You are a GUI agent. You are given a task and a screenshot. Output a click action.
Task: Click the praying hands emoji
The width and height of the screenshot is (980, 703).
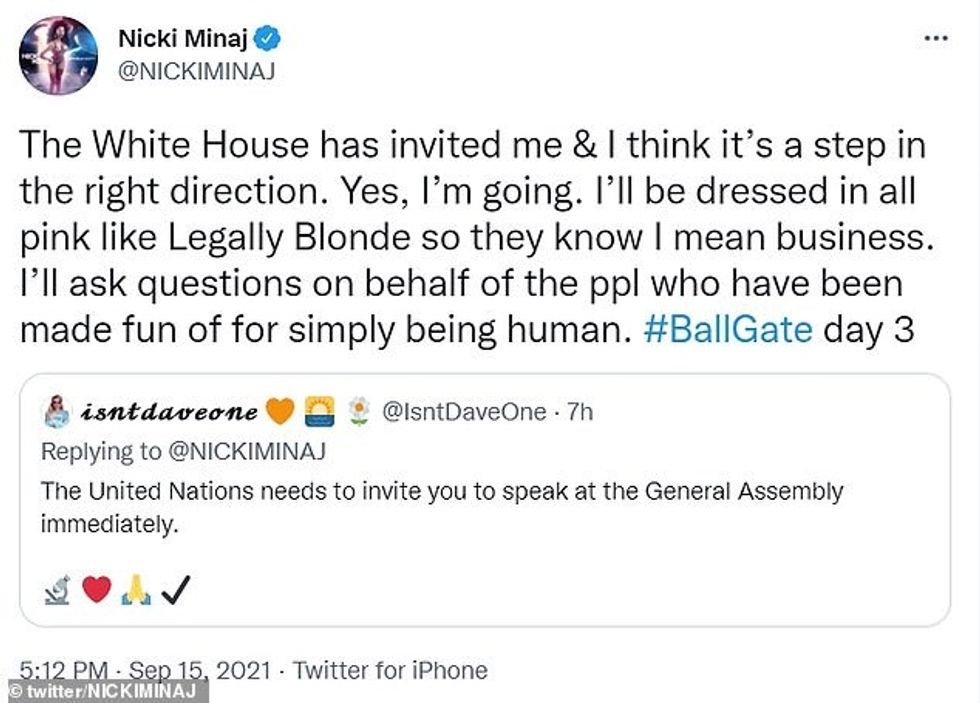tap(135, 592)
